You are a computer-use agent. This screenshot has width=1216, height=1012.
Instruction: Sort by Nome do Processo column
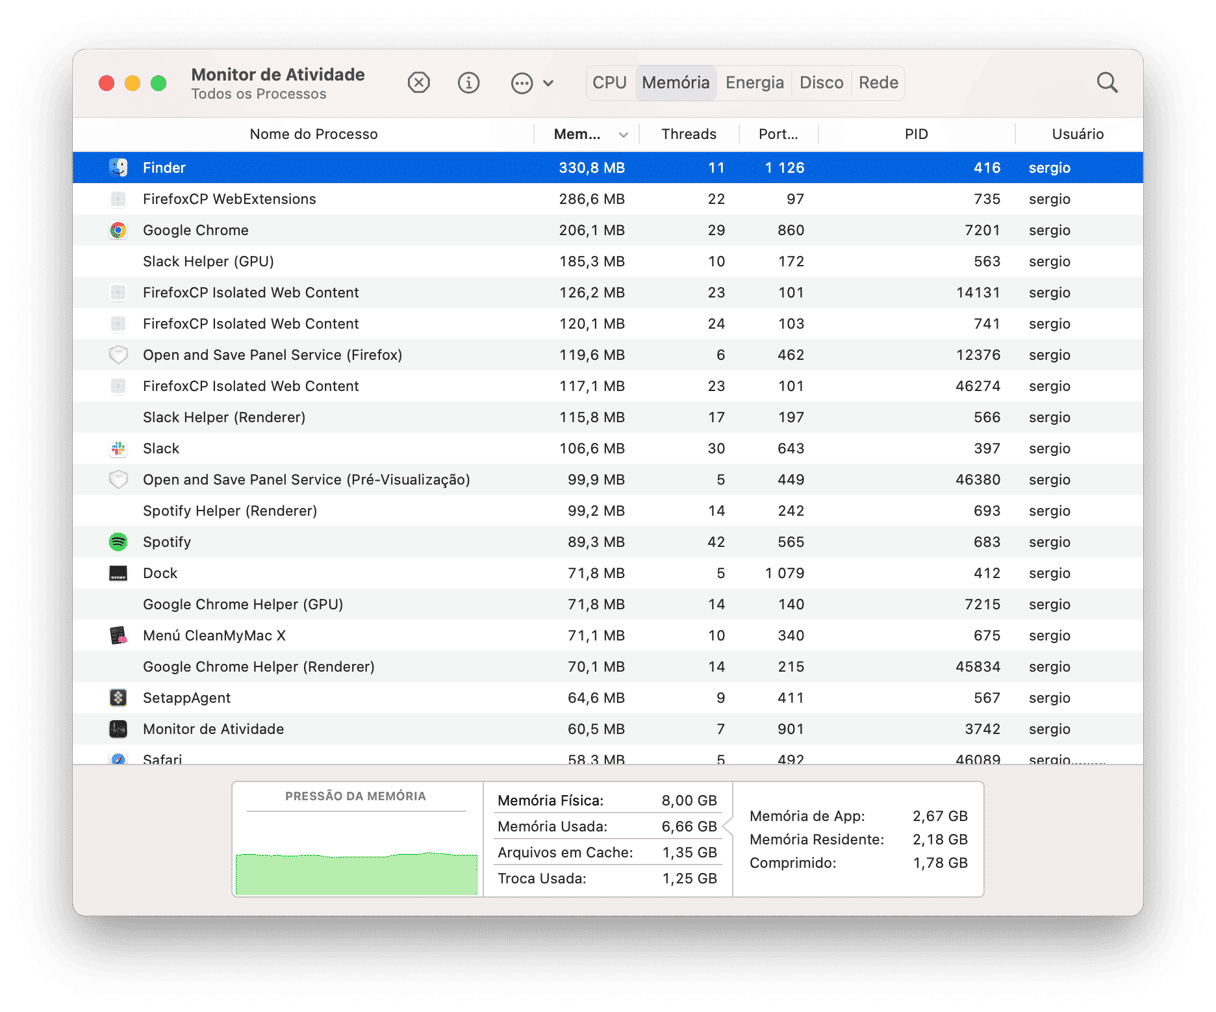tap(313, 134)
